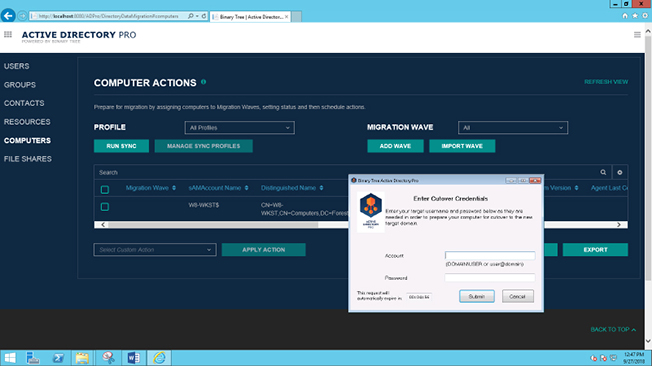
Task: Go to Contacts in the sidebar
Action: (x=24, y=103)
